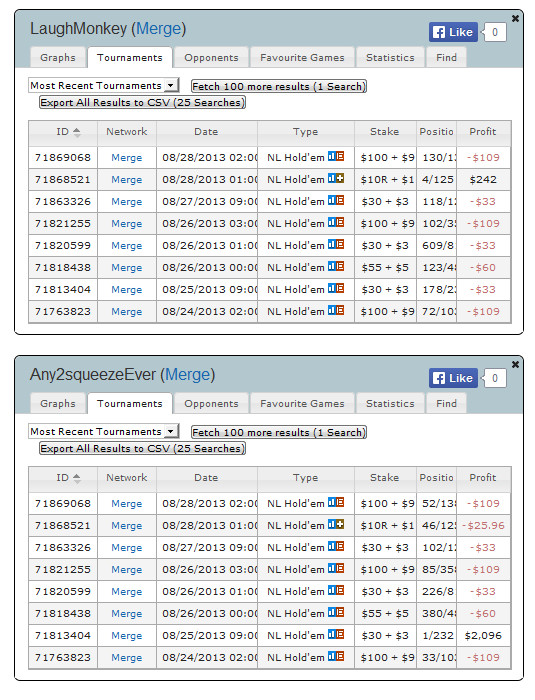Click Merge link in Any2squeezeEver 71813404 row

point(126,636)
